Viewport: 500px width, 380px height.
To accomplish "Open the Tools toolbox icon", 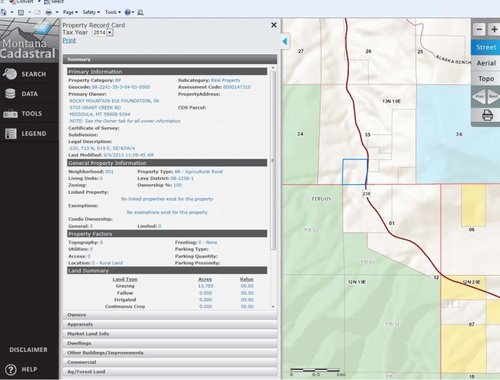I will pos(10,114).
